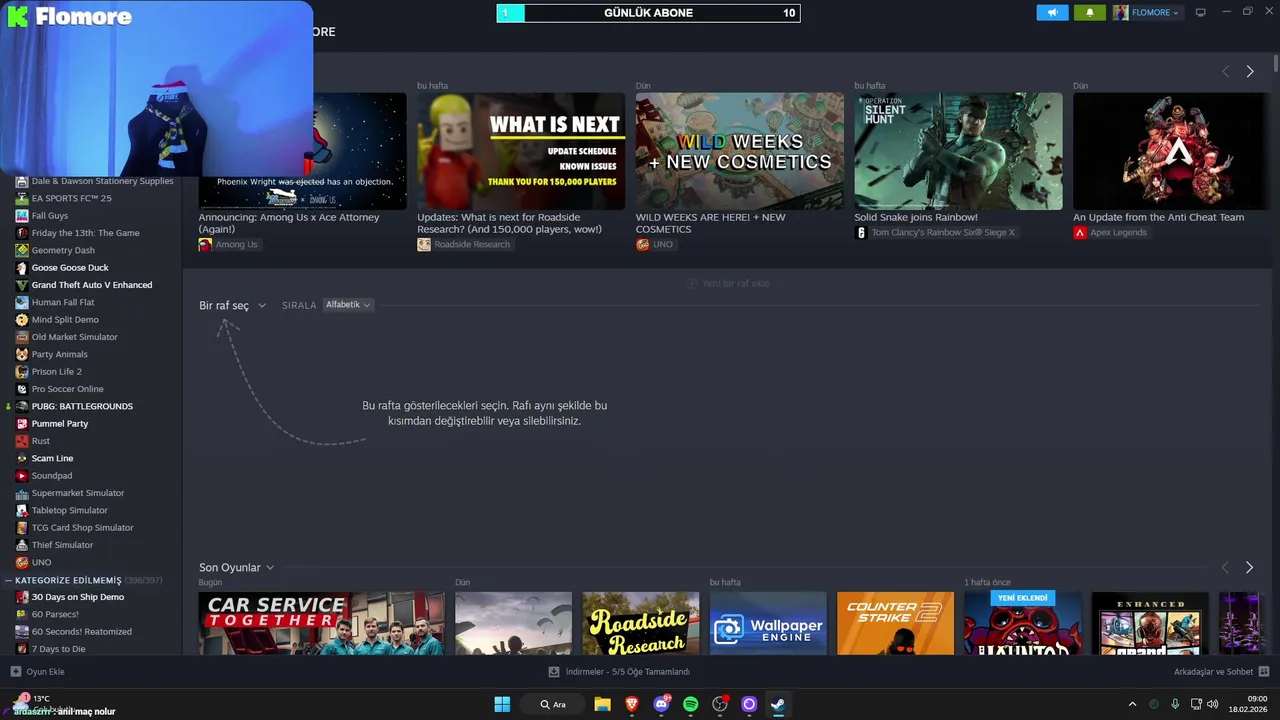The height and width of the screenshot is (720, 1280).
Task: Click the Fall Guys game icon
Action: click(x=22, y=216)
